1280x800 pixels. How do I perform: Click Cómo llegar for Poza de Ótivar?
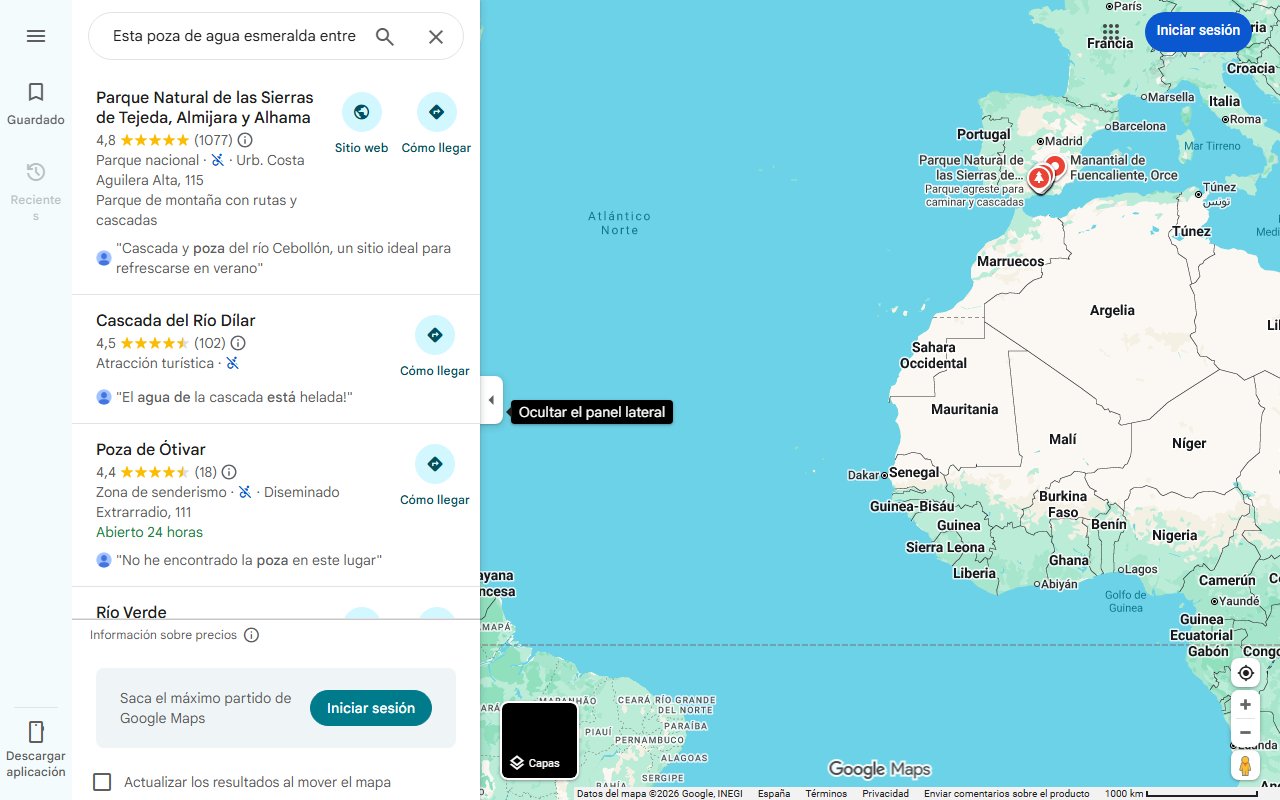click(x=434, y=464)
